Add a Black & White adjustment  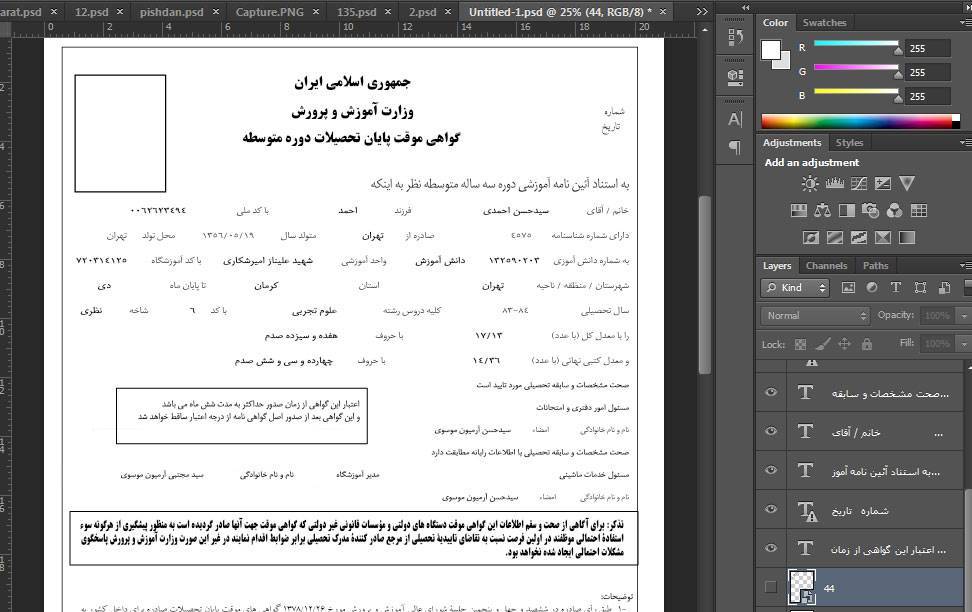pos(847,211)
